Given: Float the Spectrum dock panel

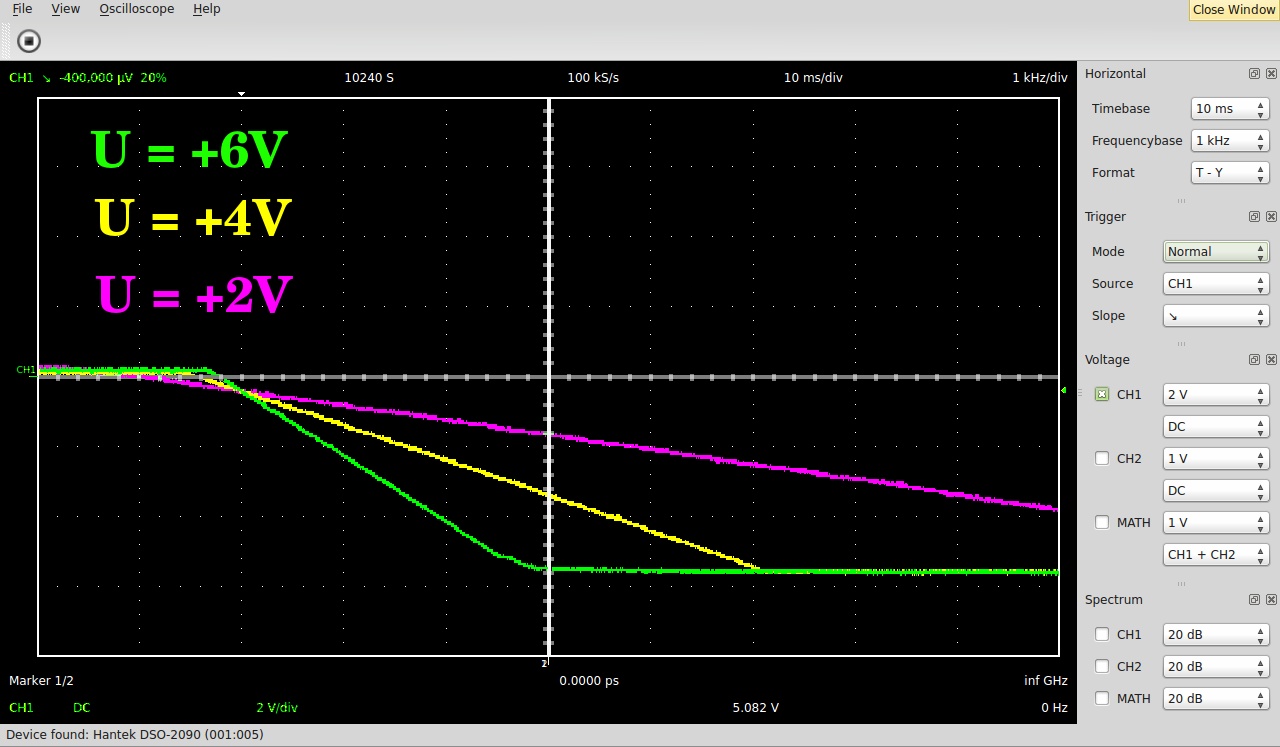Looking at the screenshot, I should tap(1254, 600).
